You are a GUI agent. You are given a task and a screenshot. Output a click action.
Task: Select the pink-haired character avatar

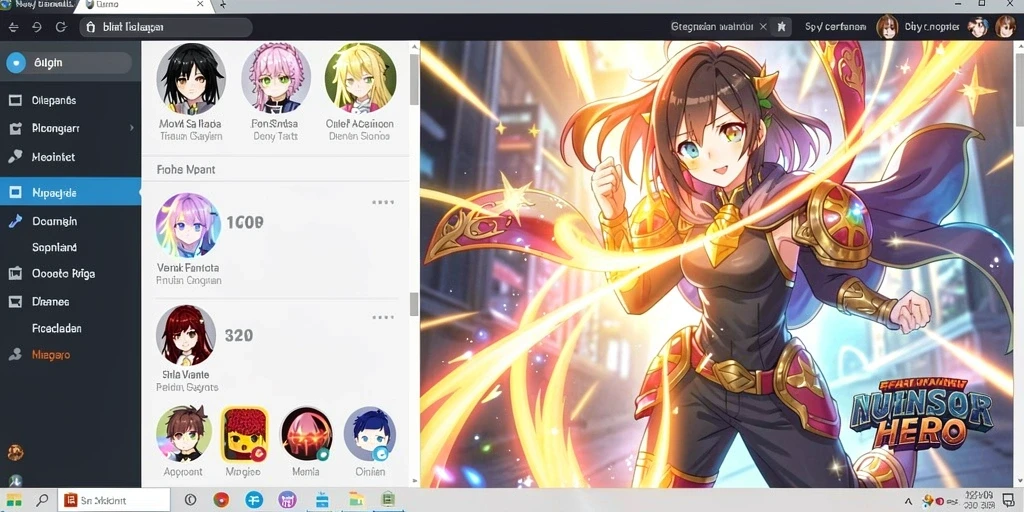click(276, 78)
